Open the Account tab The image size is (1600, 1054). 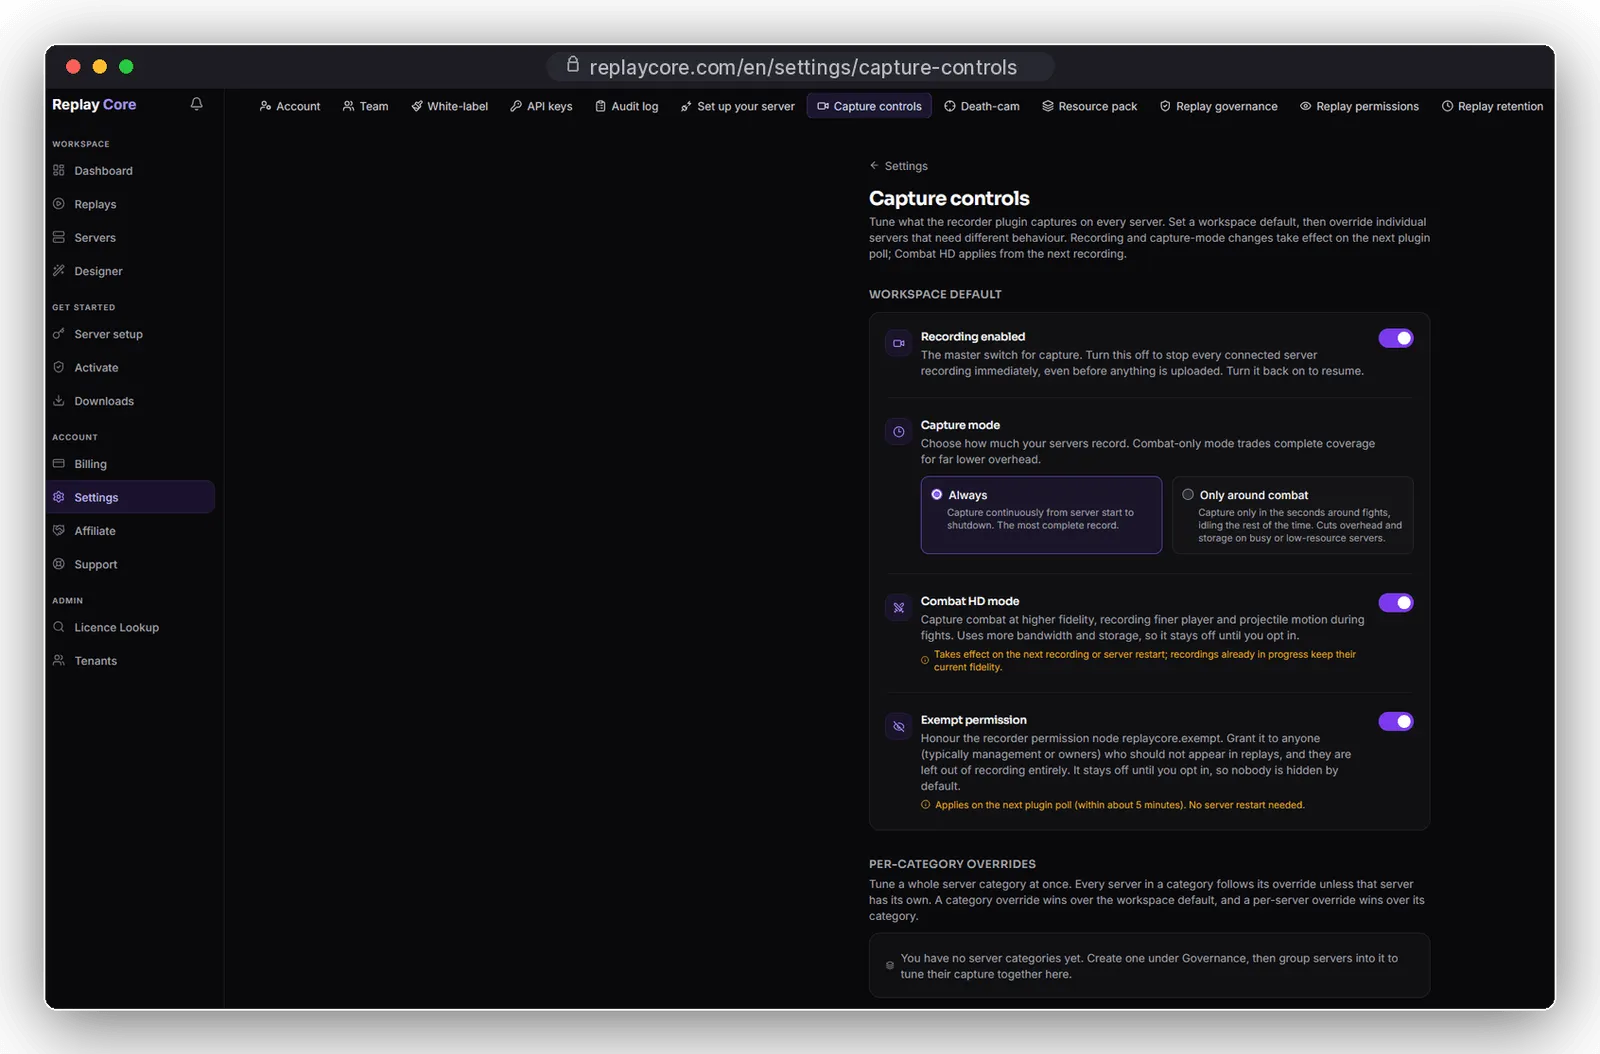click(x=290, y=106)
